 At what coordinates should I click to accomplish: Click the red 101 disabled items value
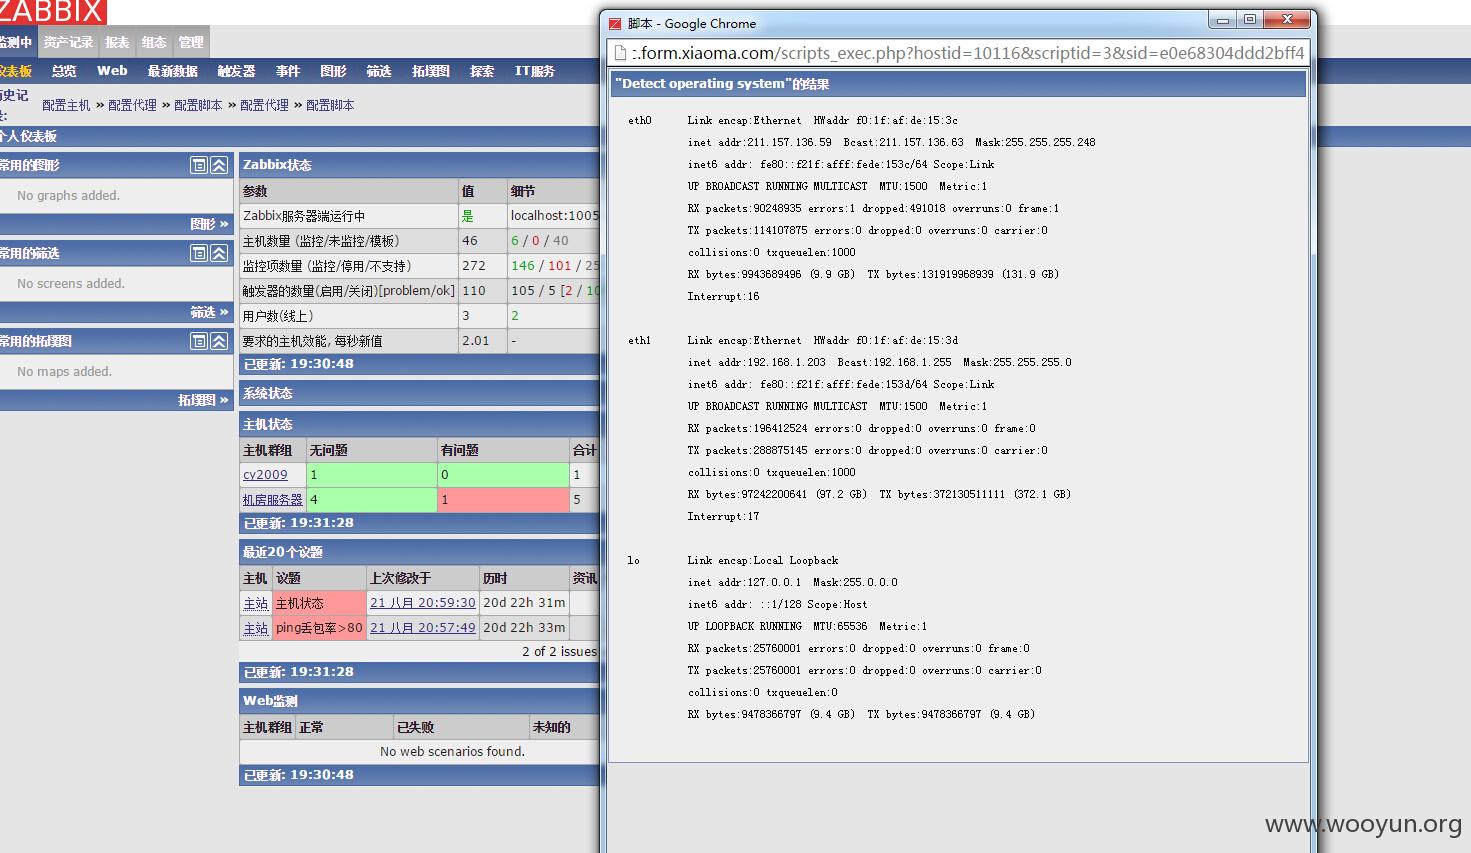tap(560, 266)
